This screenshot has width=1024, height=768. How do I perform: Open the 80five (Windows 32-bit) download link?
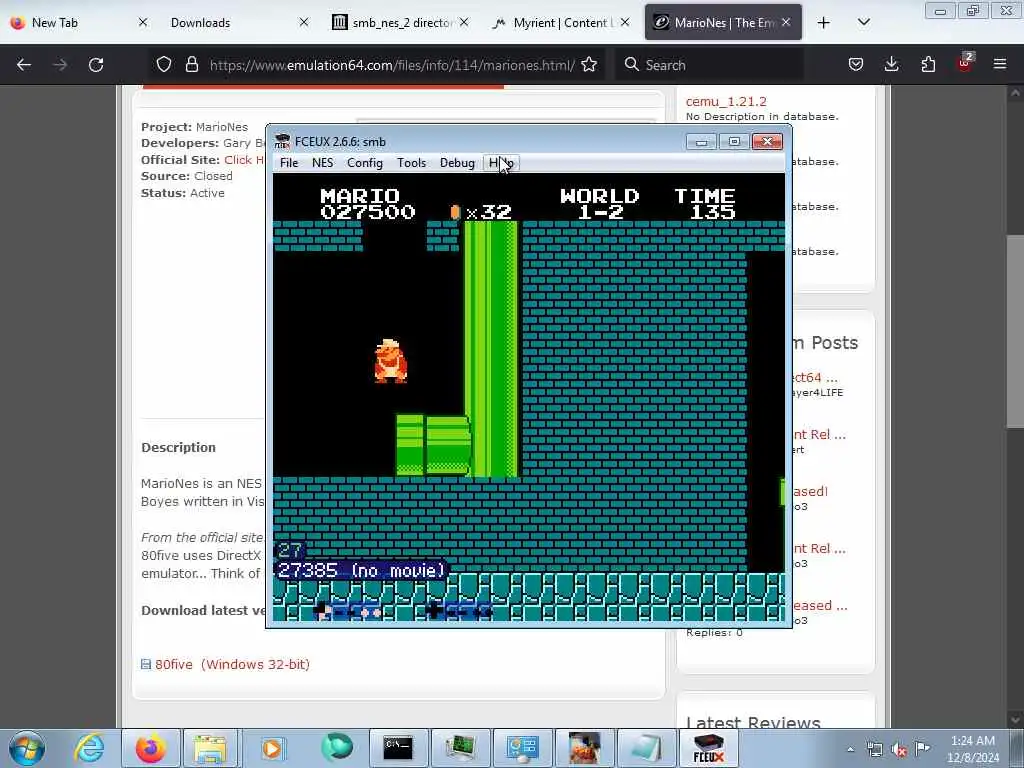click(x=232, y=664)
